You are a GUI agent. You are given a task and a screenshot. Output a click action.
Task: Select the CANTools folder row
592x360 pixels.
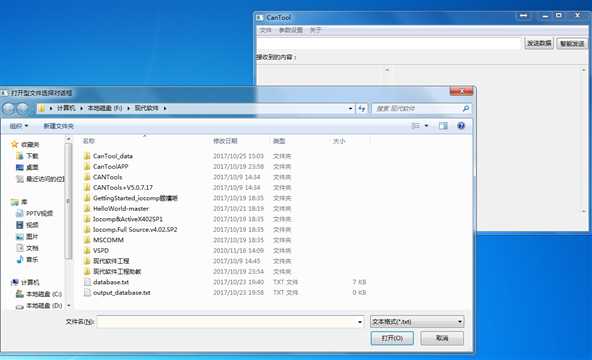point(108,177)
